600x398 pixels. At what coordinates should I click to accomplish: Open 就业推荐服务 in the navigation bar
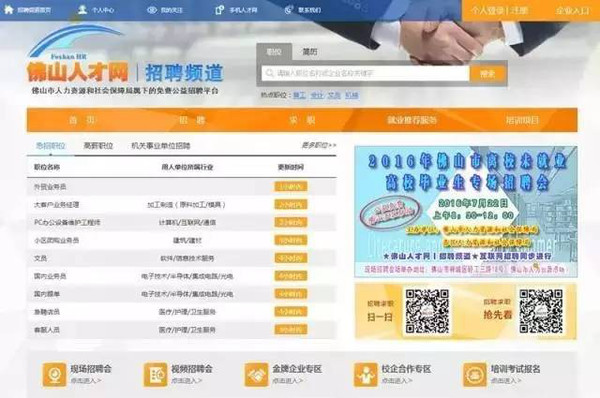(x=412, y=120)
